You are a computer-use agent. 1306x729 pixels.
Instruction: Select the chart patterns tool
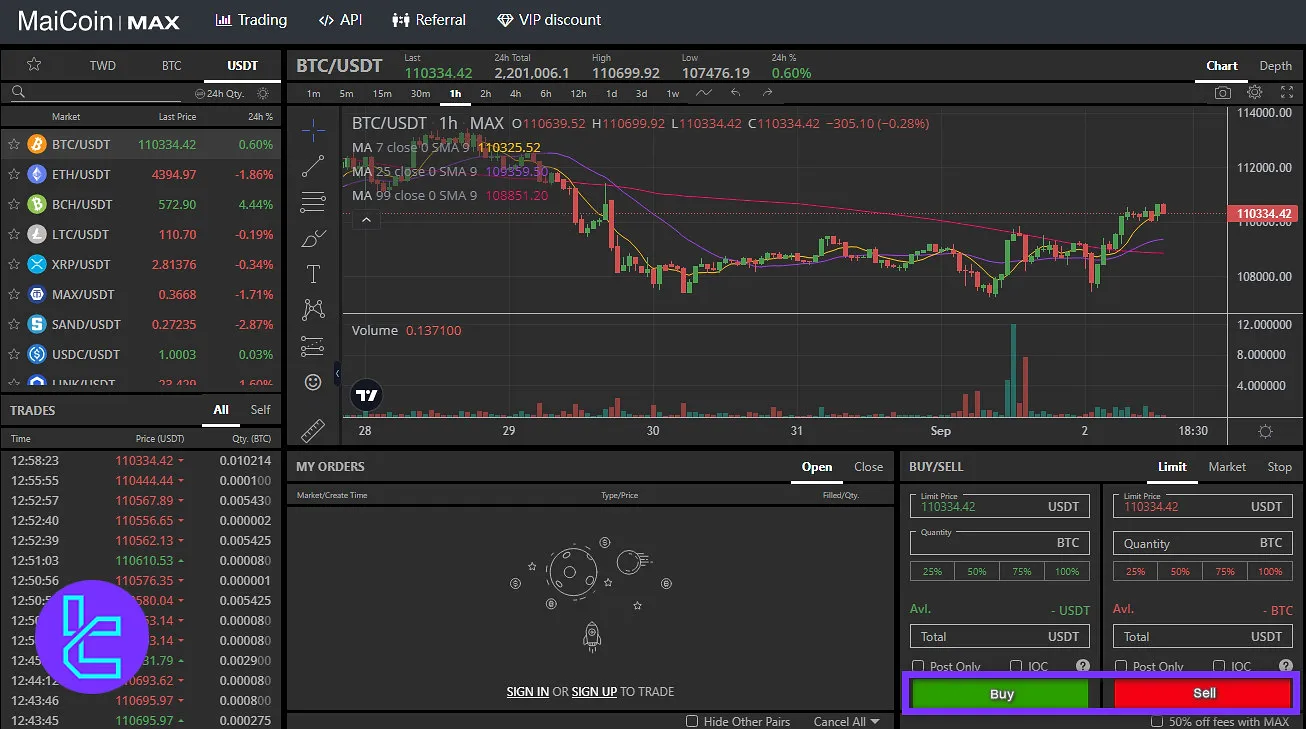point(314,310)
